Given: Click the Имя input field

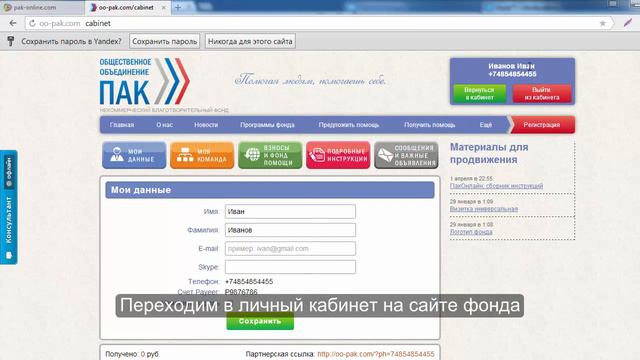Looking at the screenshot, I should pyautogui.click(x=290, y=211).
